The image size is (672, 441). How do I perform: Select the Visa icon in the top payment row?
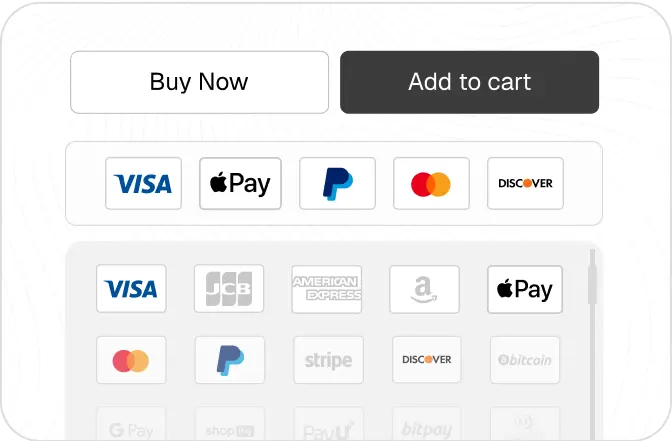pos(143,184)
